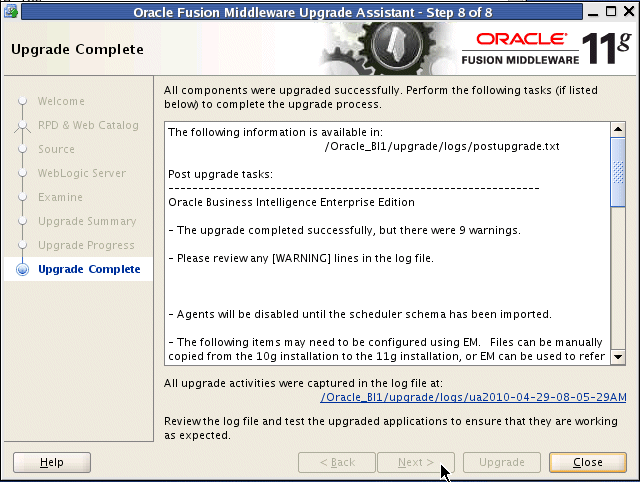Select the RPD & Web Catalog step
The height and width of the screenshot is (482, 640).
pyautogui.click(x=88, y=125)
